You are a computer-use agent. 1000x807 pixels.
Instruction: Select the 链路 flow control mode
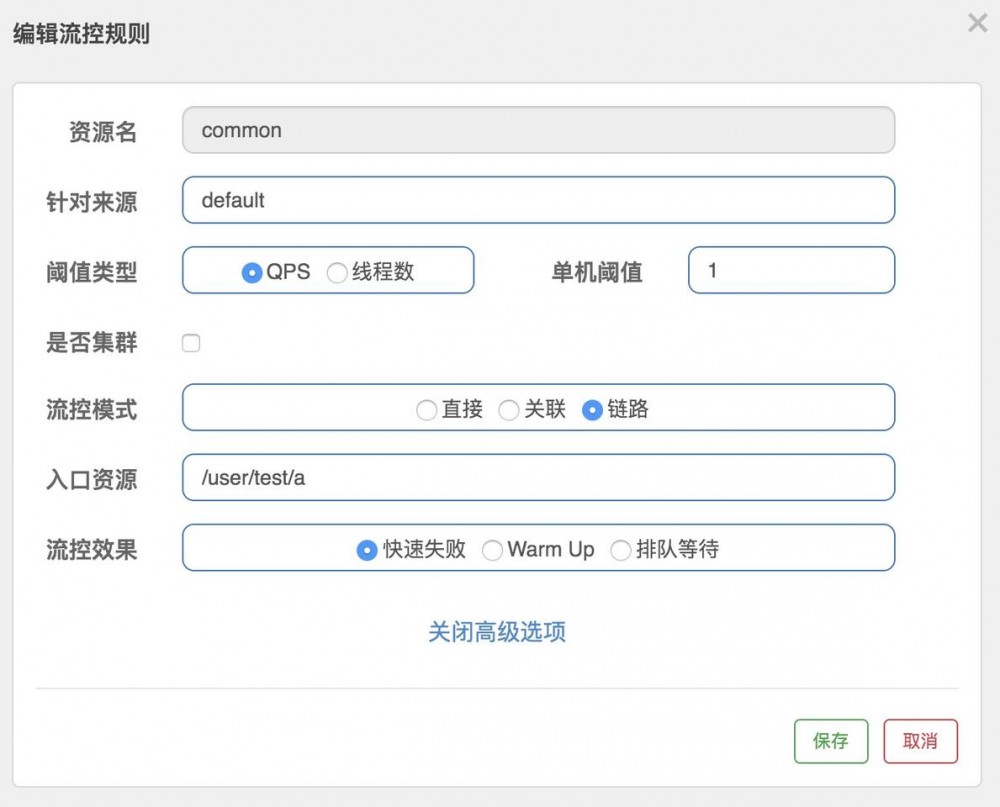(592, 409)
